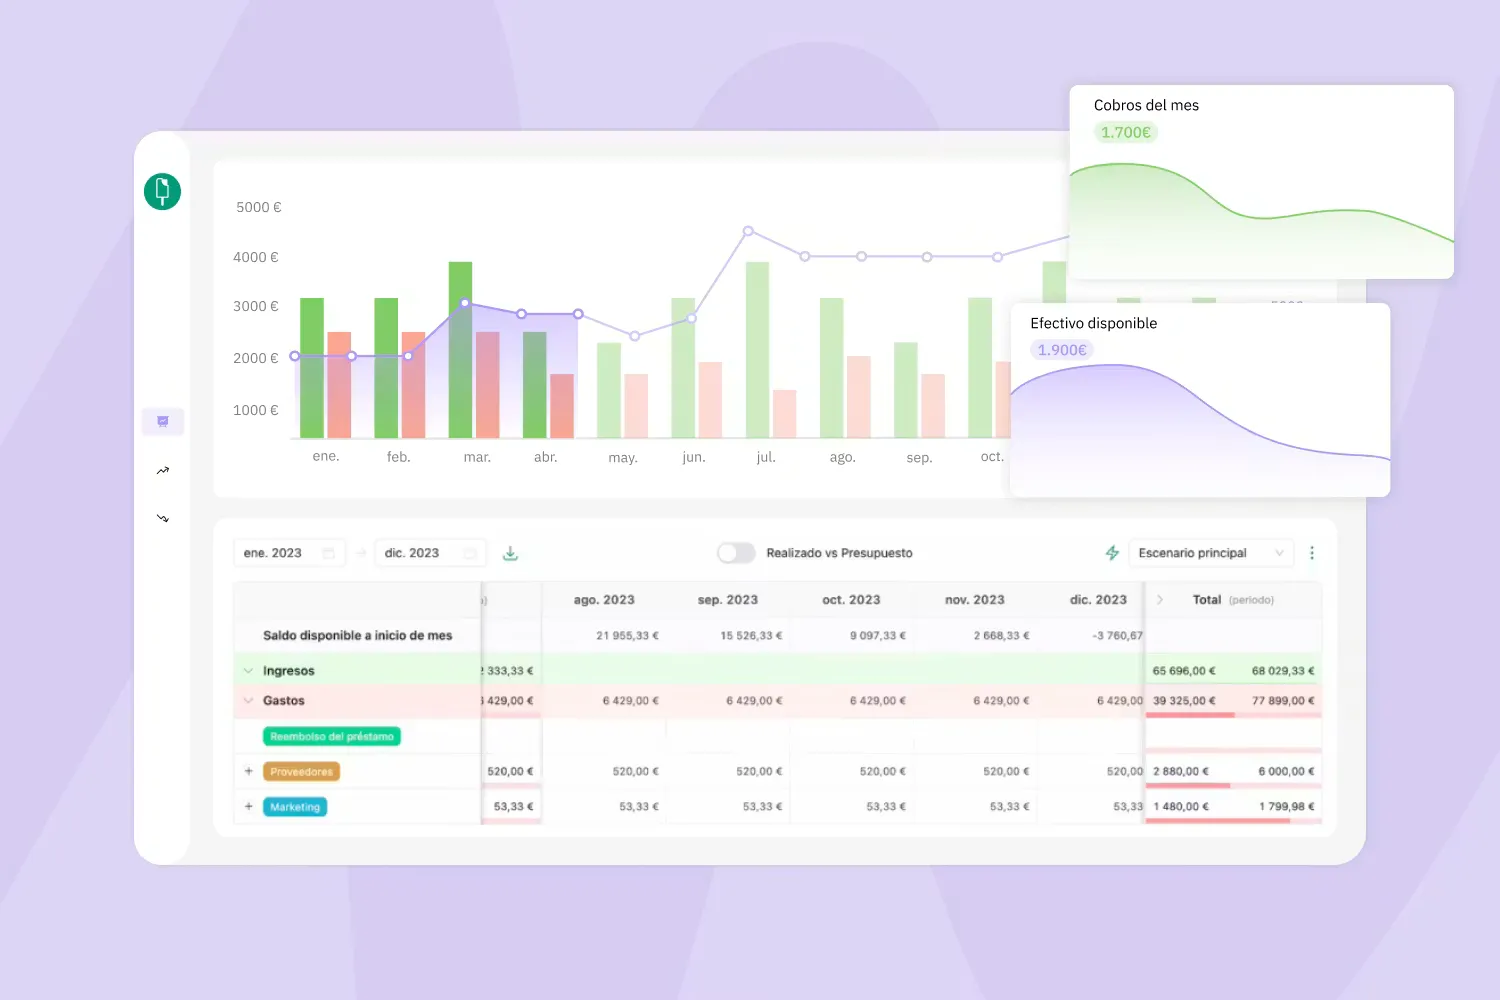1500x1000 pixels.
Task: Click the Total (periodo) column header
Action: [1233, 600]
